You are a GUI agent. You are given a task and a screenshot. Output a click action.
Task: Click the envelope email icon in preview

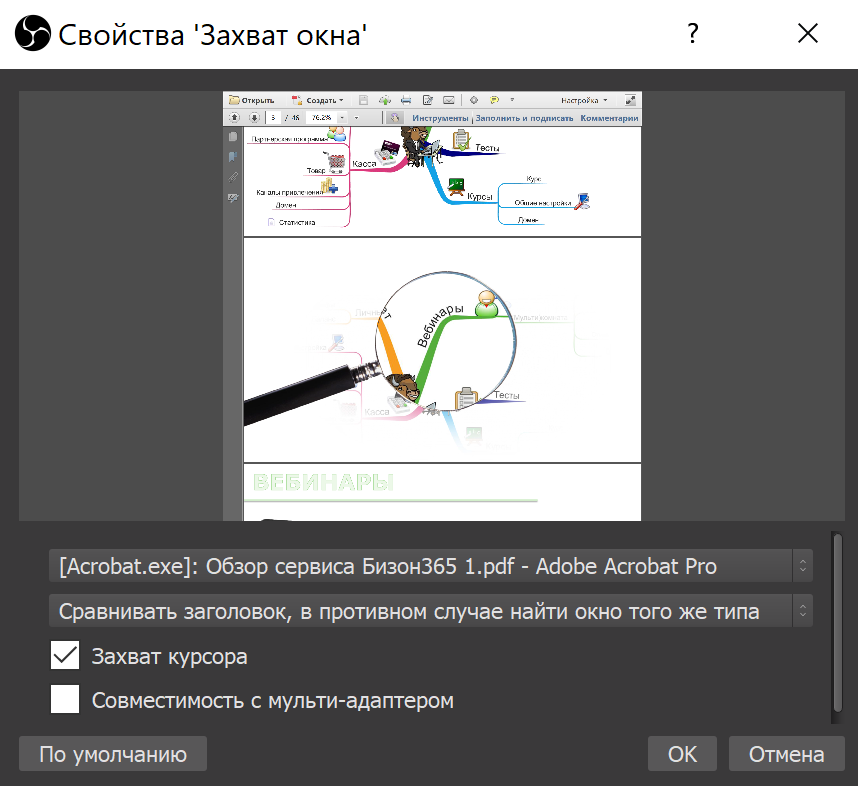pyautogui.click(x=449, y=100)
